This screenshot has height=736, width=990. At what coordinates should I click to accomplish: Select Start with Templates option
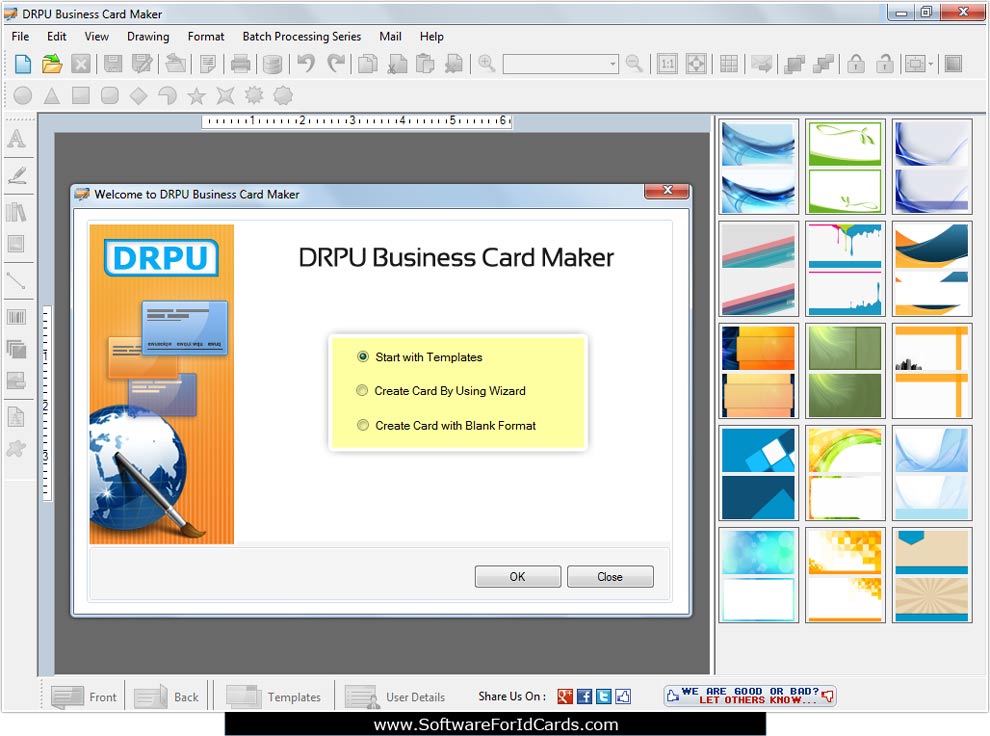click(420, 357)
